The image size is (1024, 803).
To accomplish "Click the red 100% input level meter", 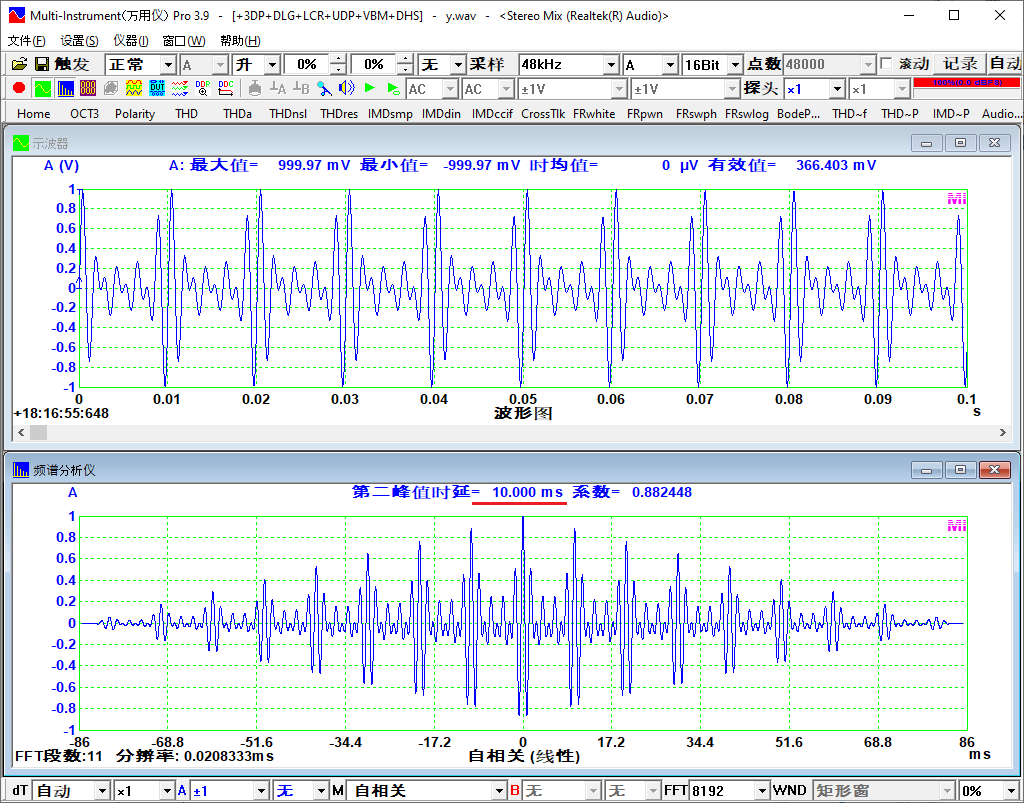I will (x=967, y=83).
